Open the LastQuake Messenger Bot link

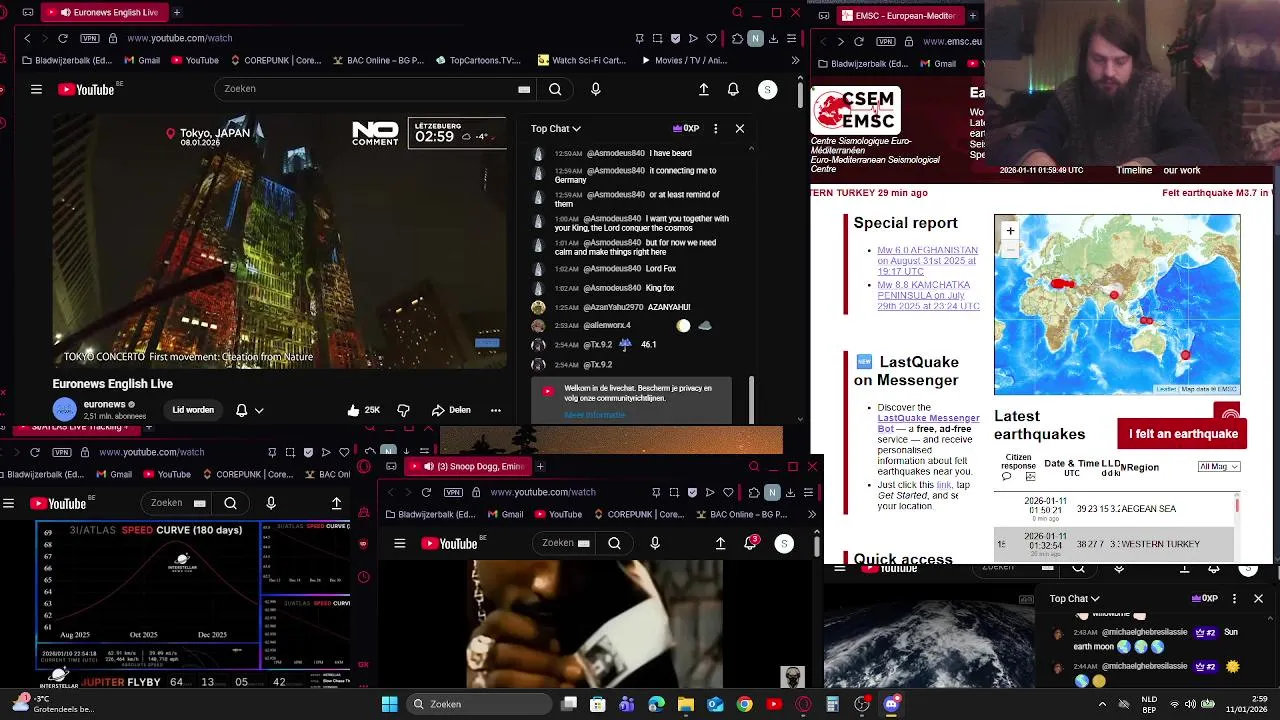[x=928, y=423]
